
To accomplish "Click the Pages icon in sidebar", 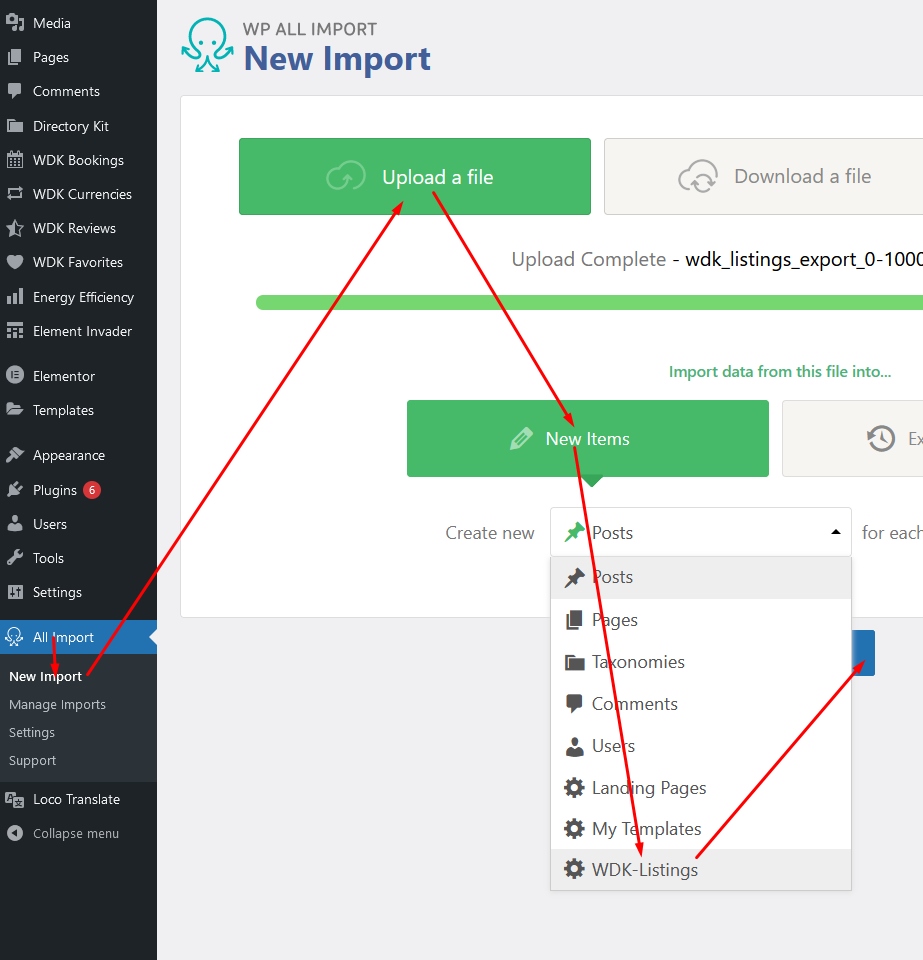I will (x=15, y=57).
